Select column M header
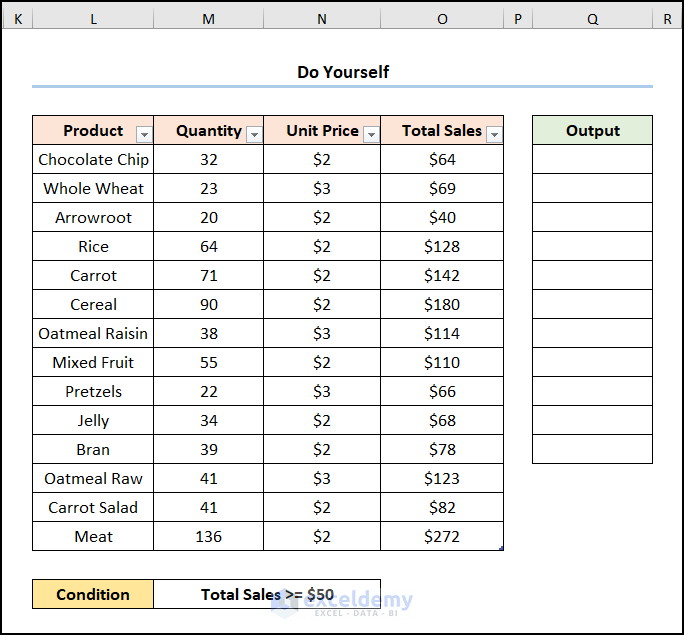This screenshot has height=635, width=684. (x=209, y=19)
